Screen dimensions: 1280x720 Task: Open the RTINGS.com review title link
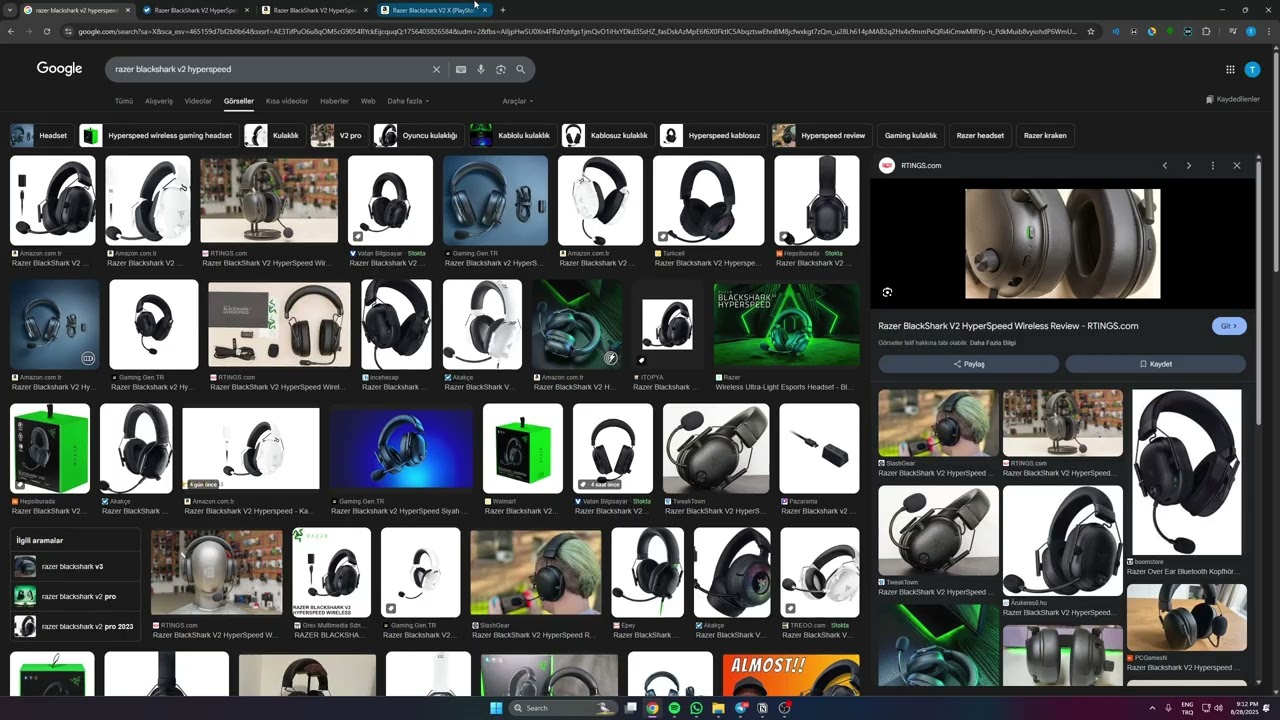1008,326
